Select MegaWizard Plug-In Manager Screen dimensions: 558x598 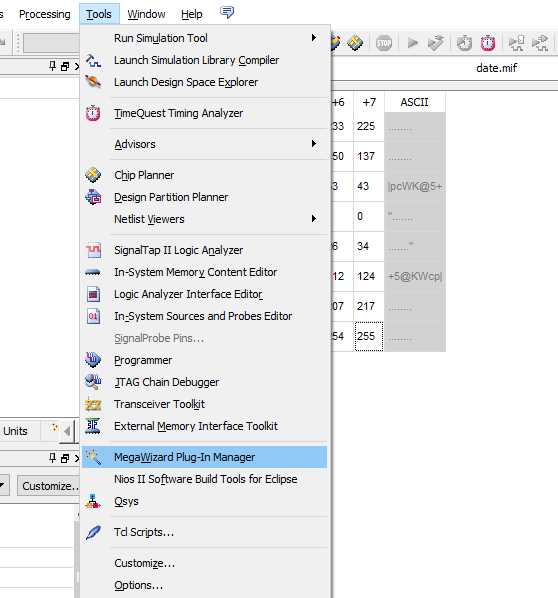coord(204,457)
